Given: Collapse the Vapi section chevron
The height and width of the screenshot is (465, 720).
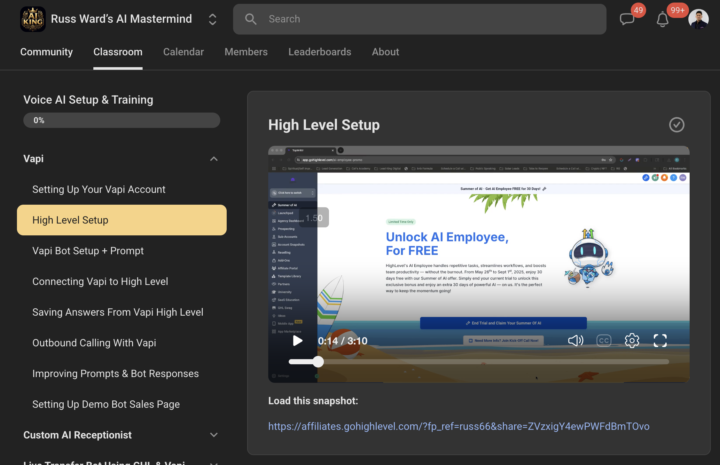Looking at the screenshot, I should click(x=214, y=159).
